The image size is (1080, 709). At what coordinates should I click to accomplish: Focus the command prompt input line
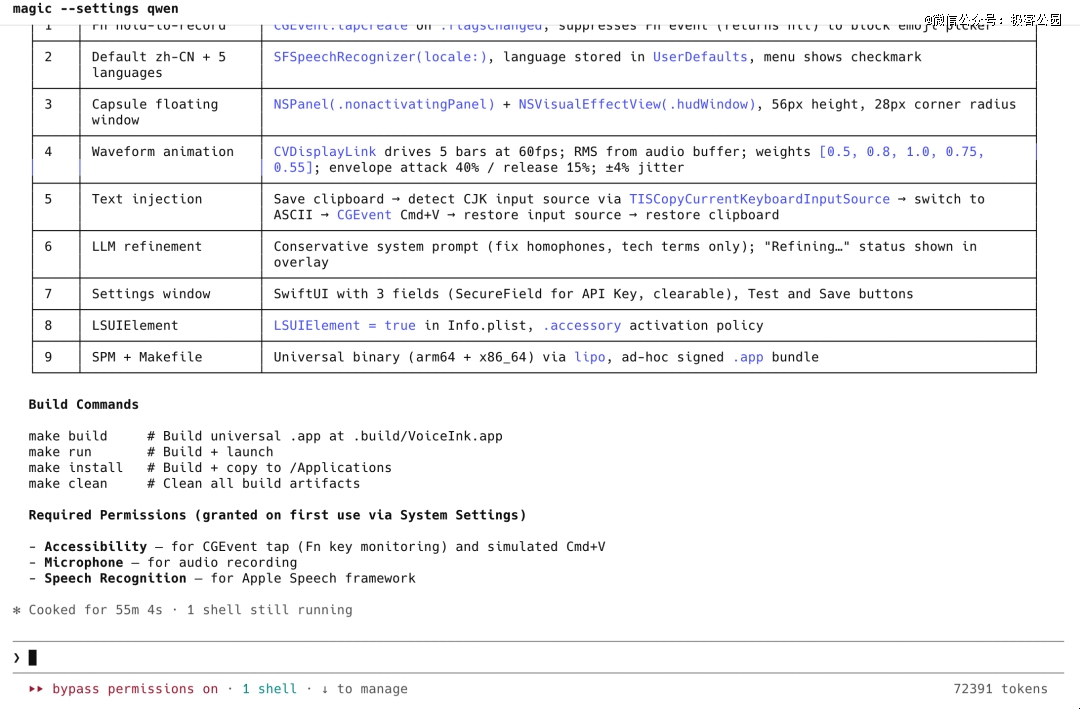pyautogui.click(x=539, y=658)
